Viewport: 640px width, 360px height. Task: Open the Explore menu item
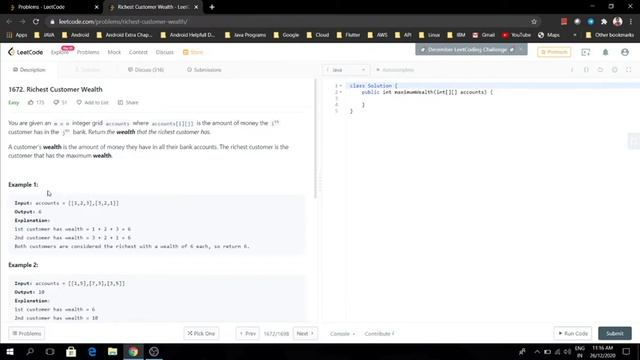[60, 52]
